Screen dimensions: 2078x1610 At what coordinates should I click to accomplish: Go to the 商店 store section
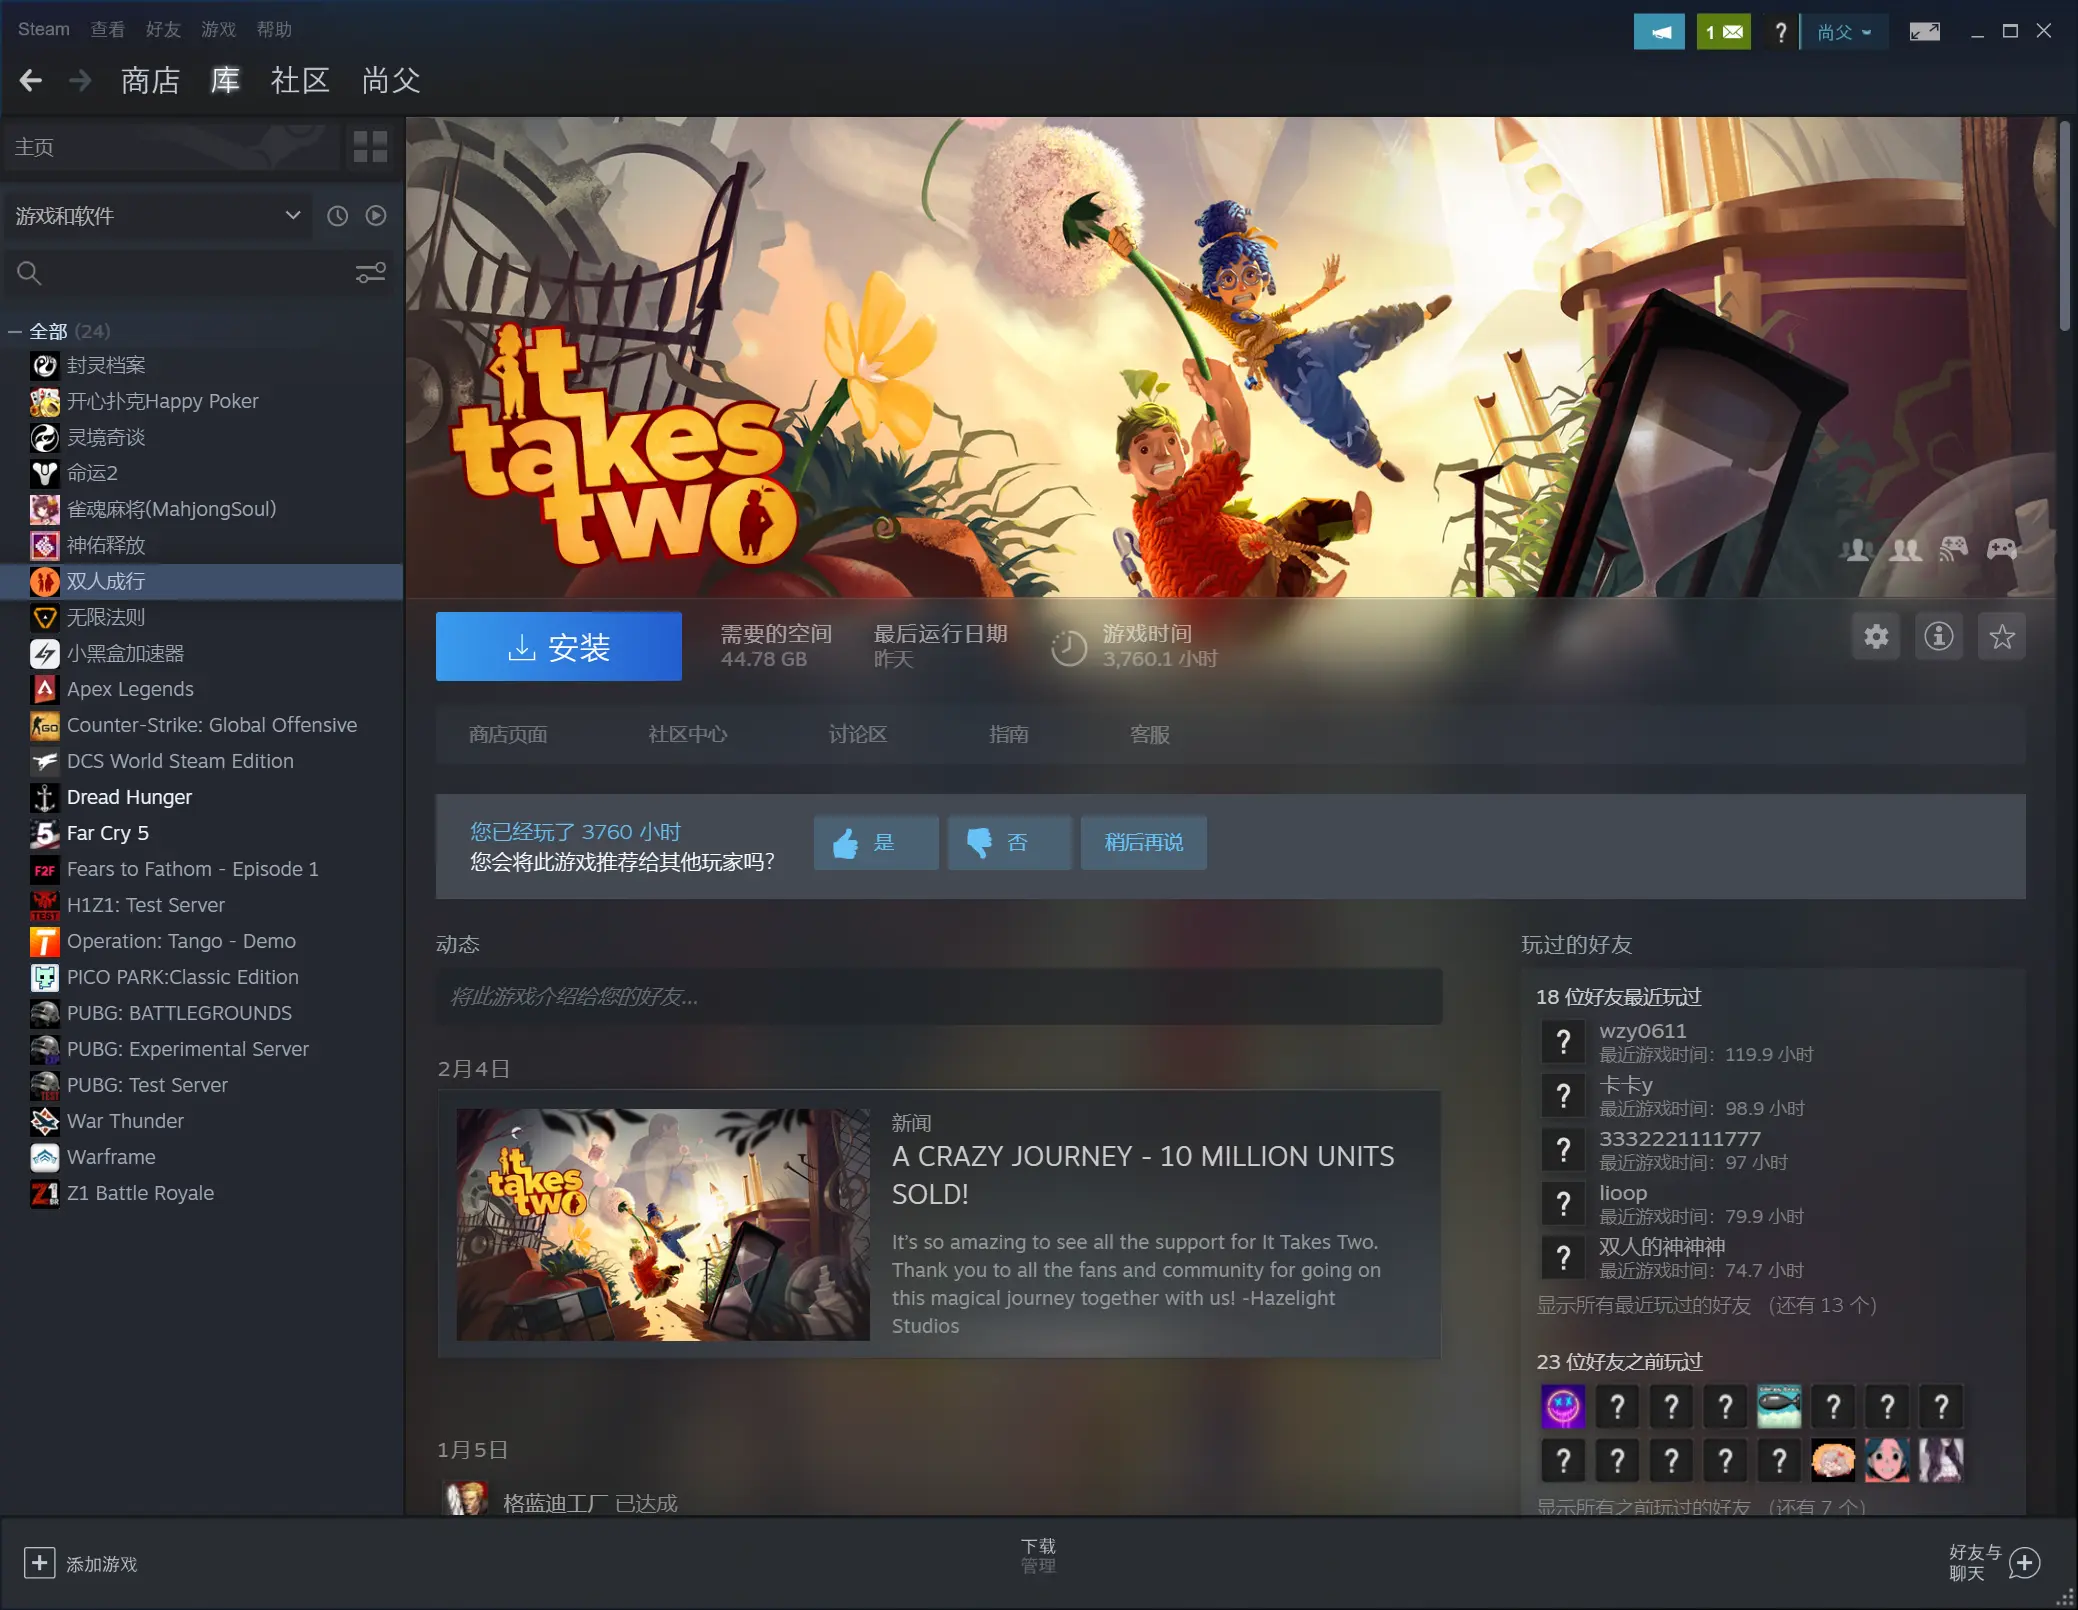(x=151, y=80)
